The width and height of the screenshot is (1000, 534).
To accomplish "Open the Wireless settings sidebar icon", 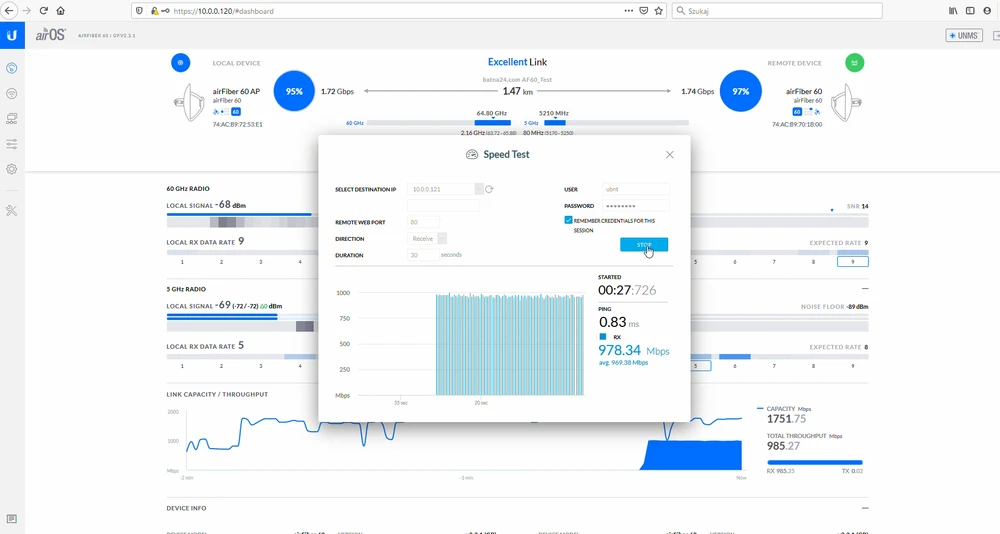I will [x=11, y=94].
